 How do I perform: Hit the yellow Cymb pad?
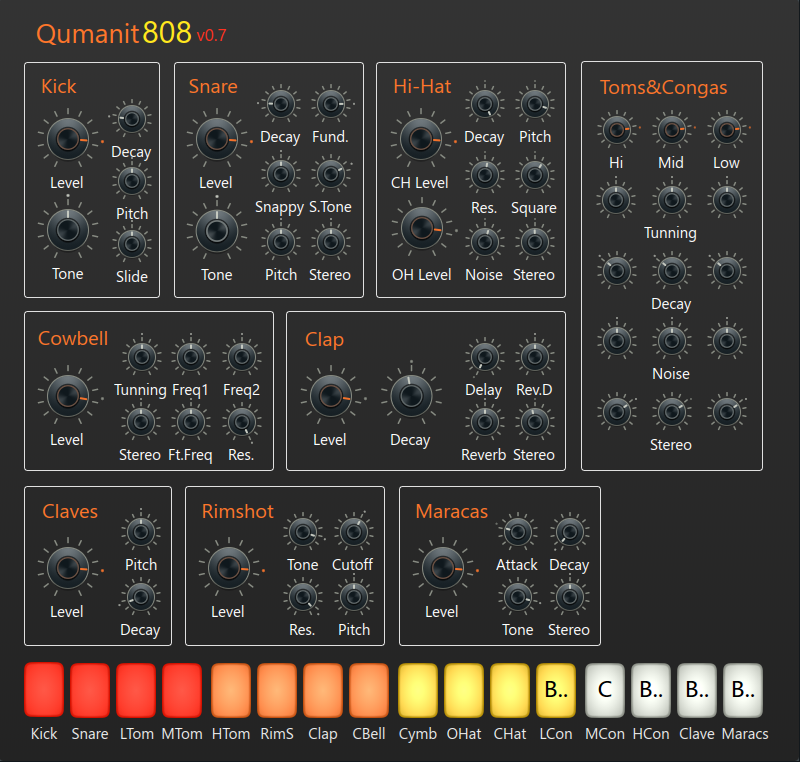[x=418, y=690]
